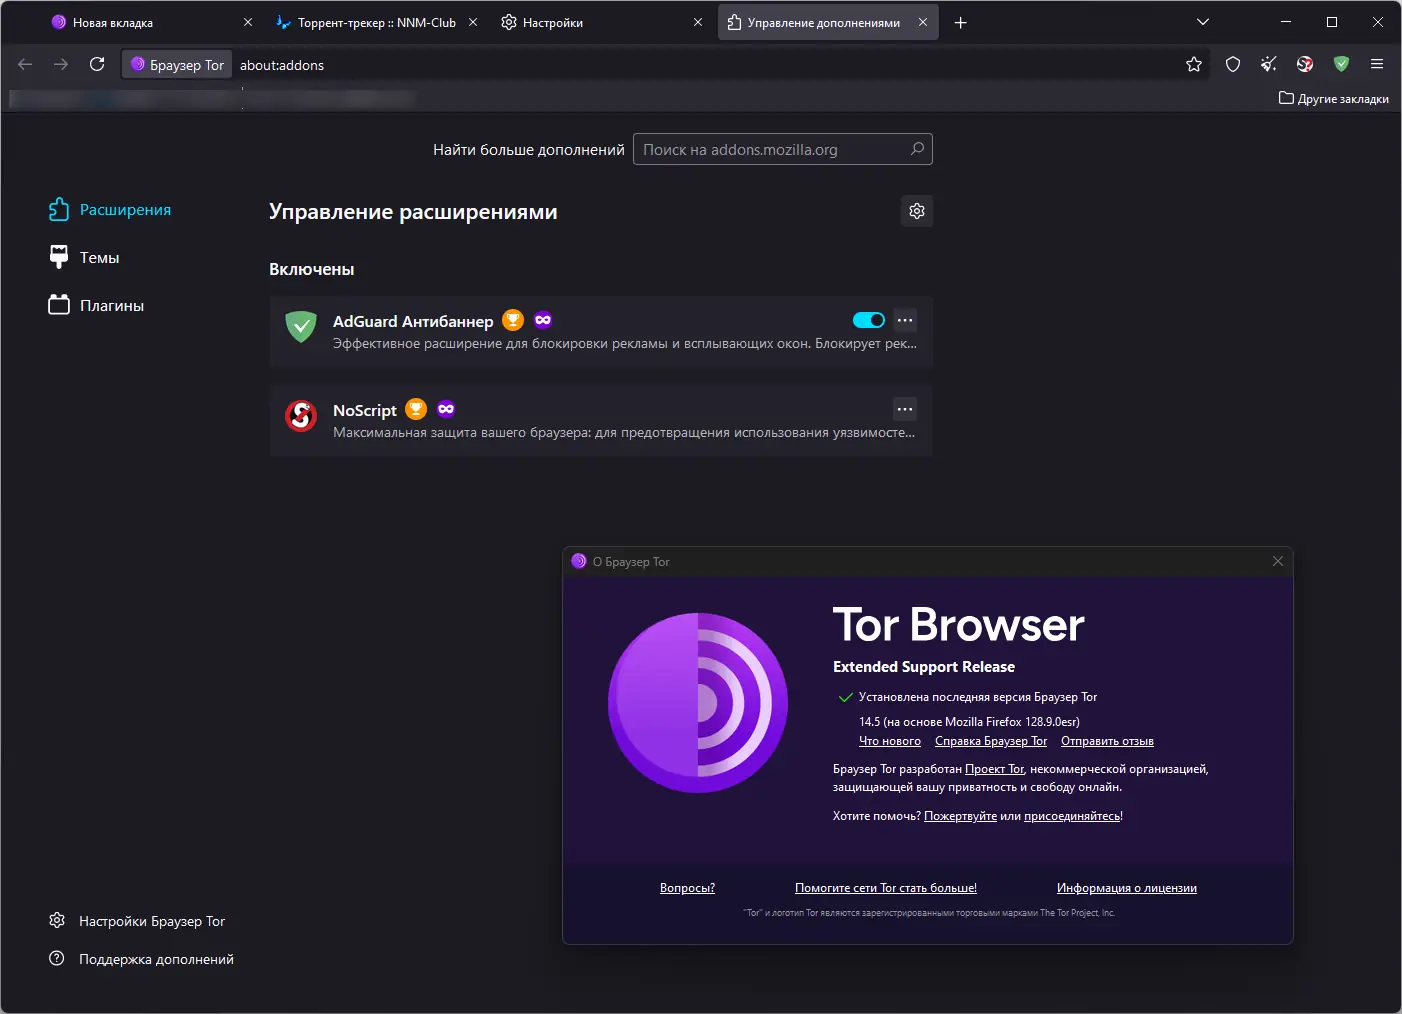
Task: Open AdGuard Антибаннер more options menu
Action: coord(905,320)
